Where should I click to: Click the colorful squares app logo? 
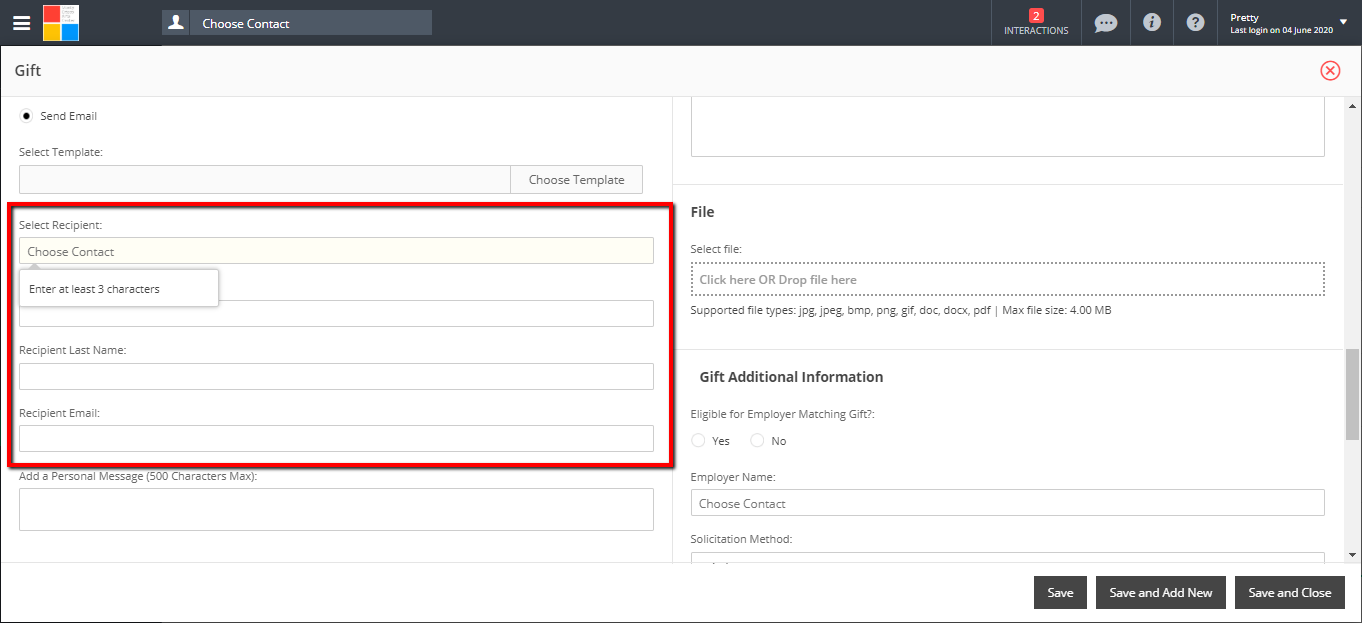tap(61, 22)
